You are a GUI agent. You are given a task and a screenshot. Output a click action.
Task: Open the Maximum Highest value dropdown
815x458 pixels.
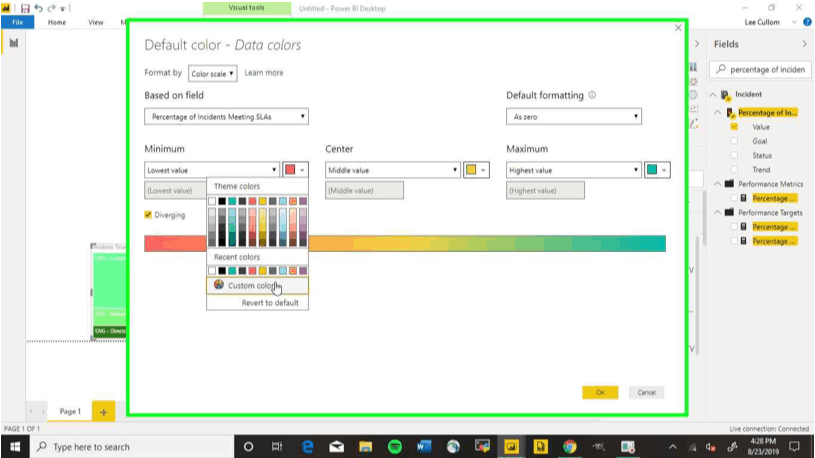574,170
